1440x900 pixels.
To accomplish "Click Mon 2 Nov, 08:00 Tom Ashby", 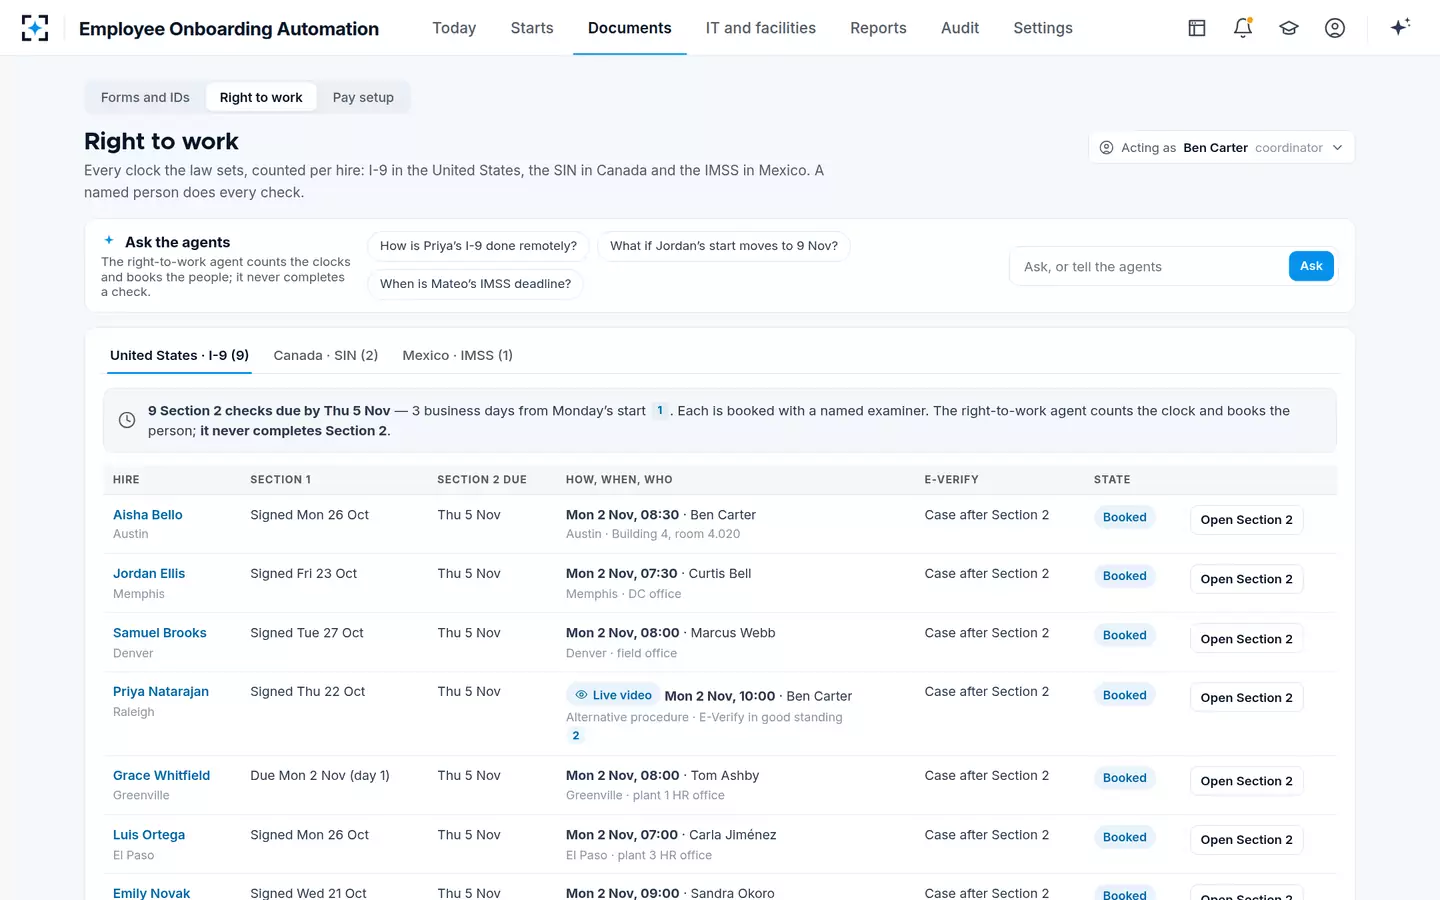I will pyautogui.click(x=662, y=776).
